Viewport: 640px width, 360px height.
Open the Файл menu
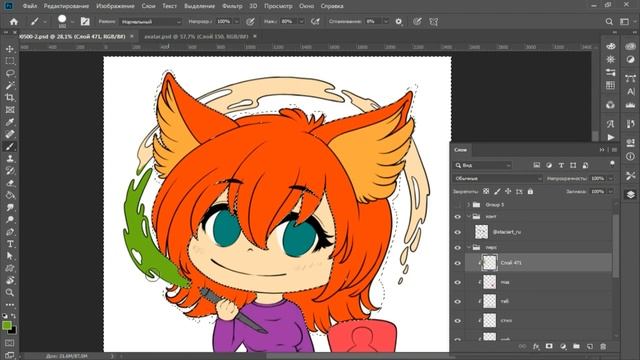[30, 6]
